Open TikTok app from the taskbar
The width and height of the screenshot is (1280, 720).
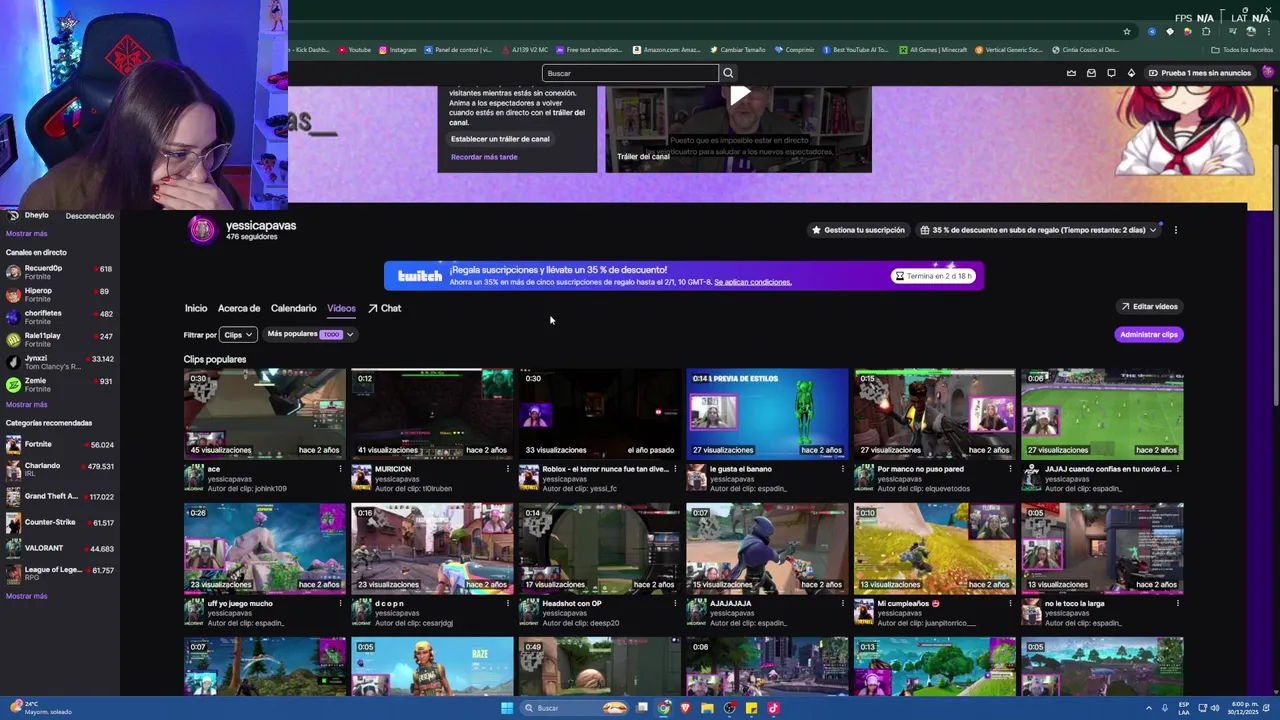[773, 708]
